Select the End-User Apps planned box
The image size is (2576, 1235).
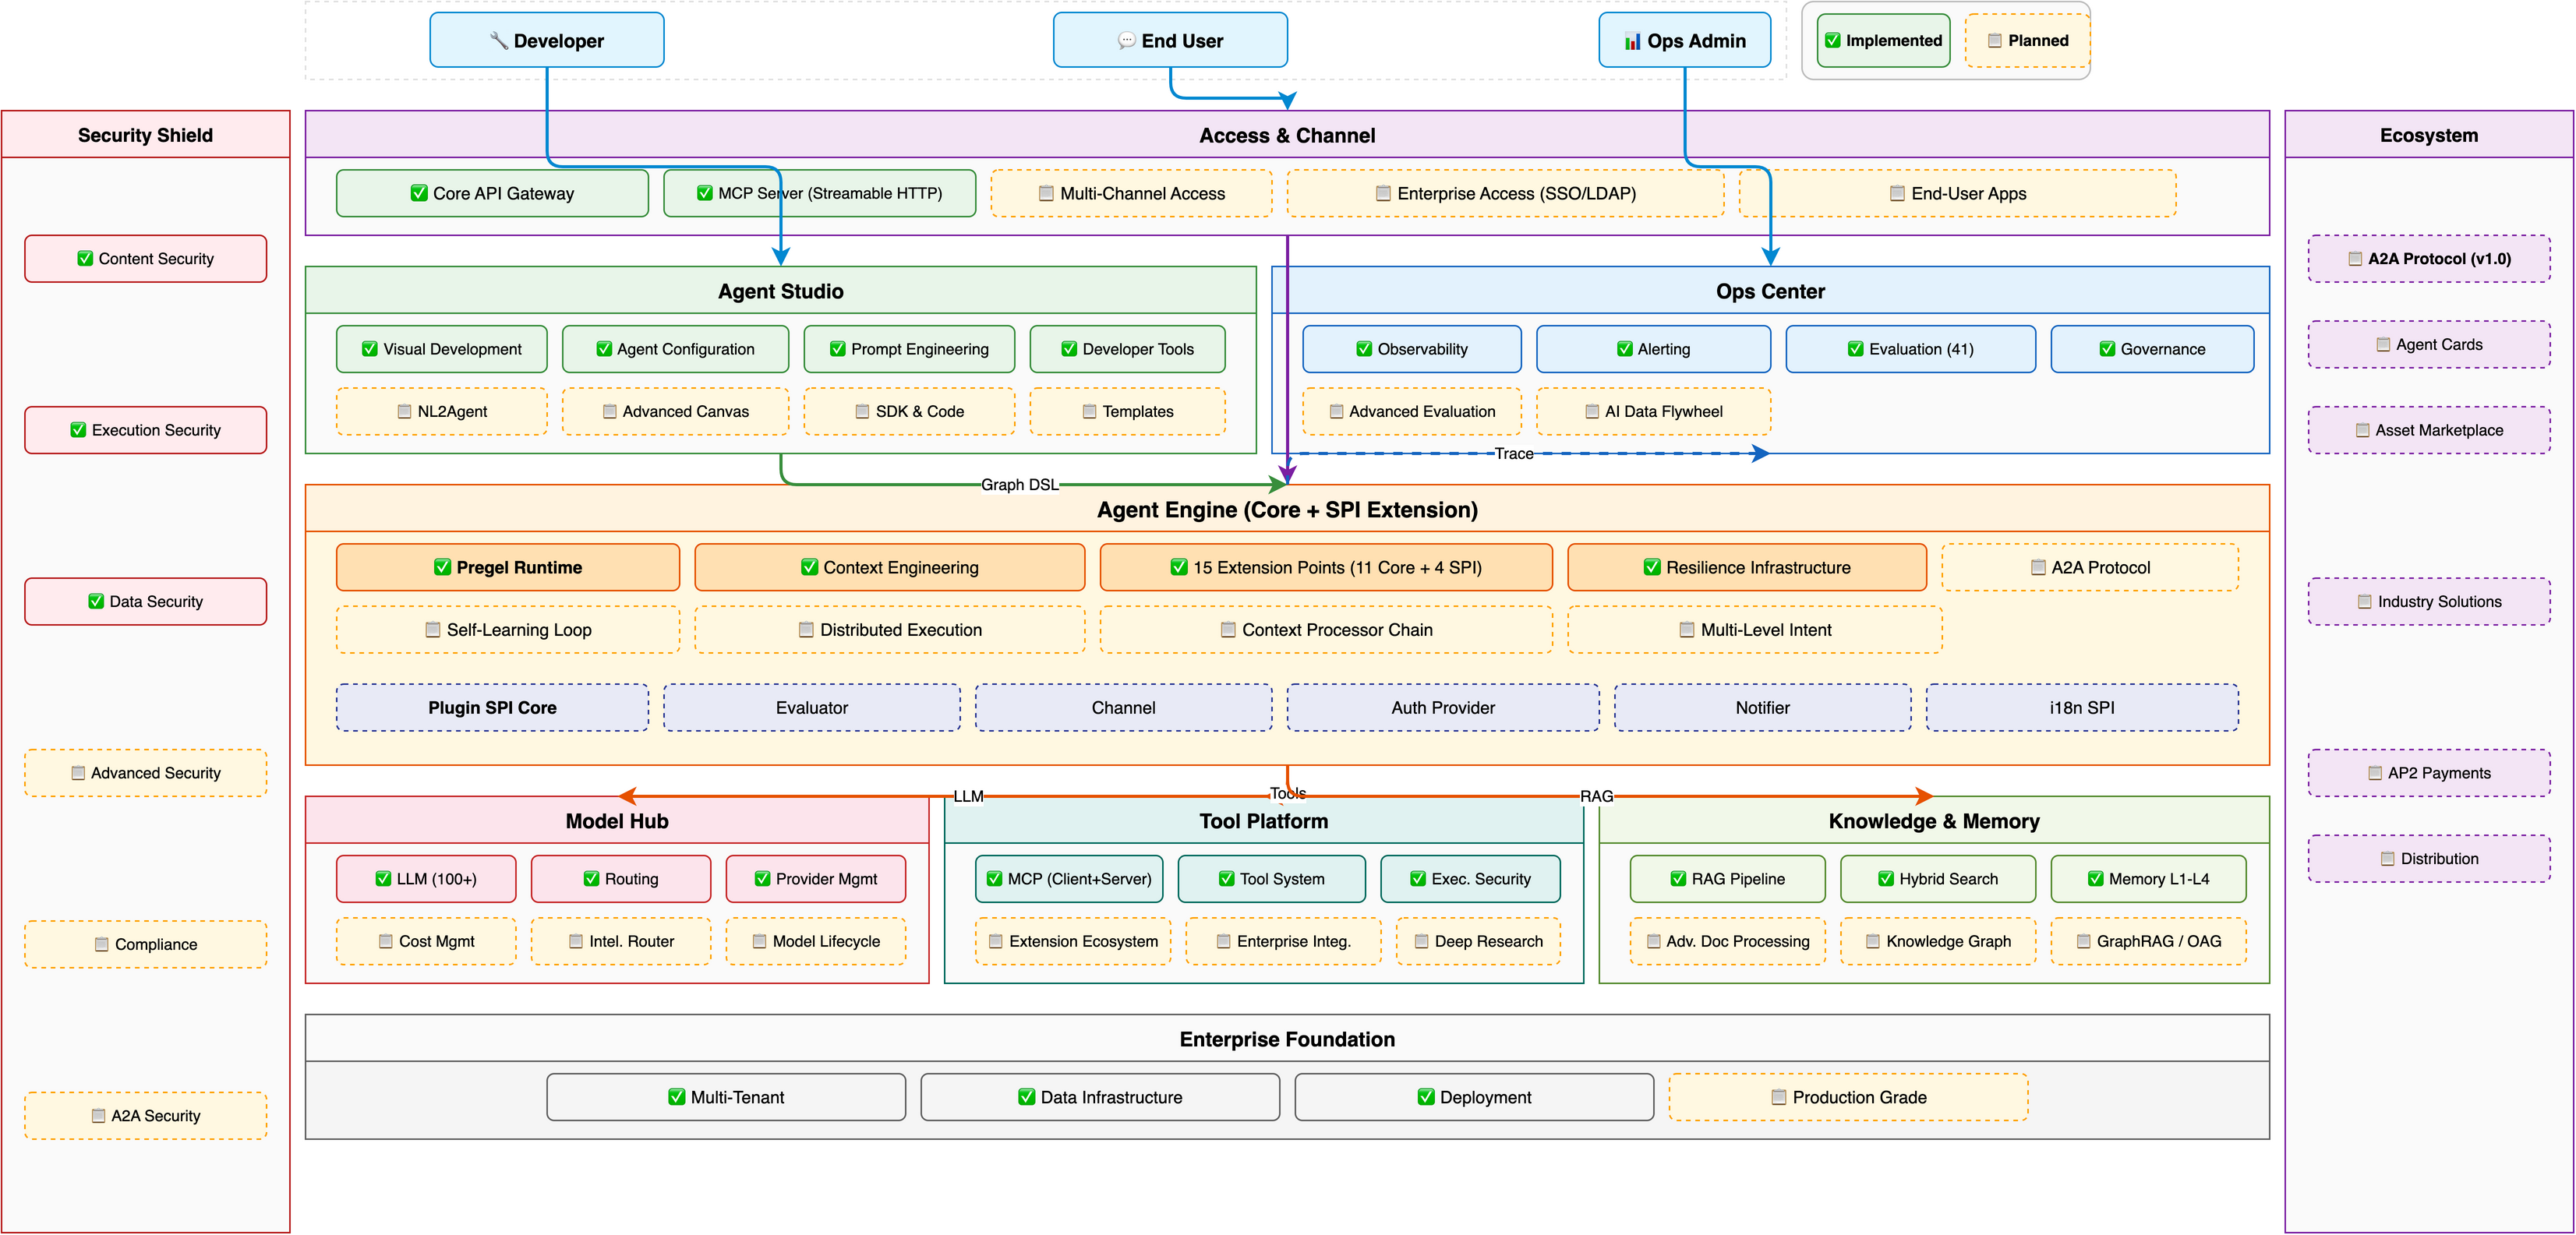[x=1957, y=193]
